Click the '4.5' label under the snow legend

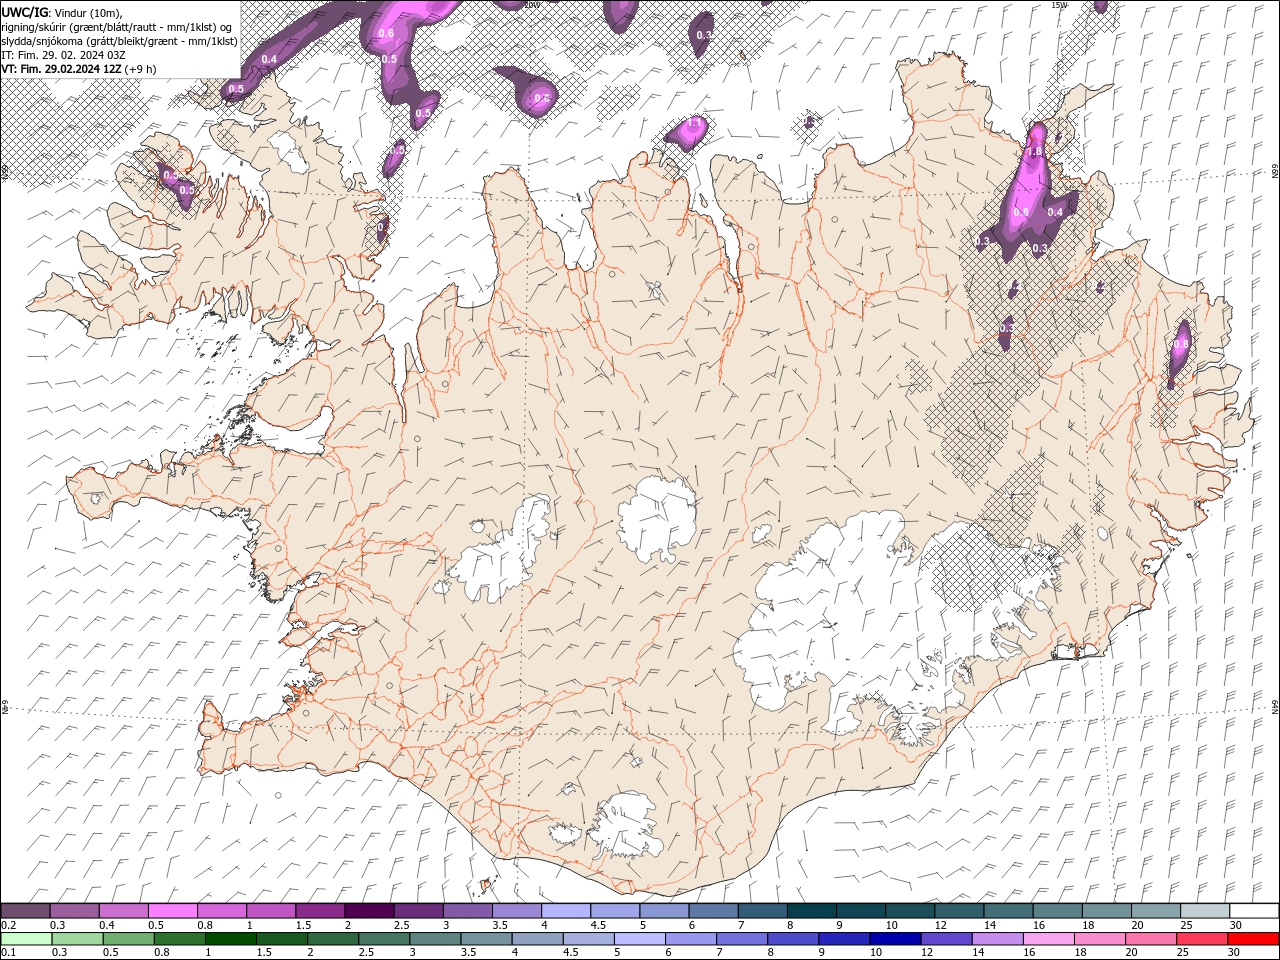[598, 926]
